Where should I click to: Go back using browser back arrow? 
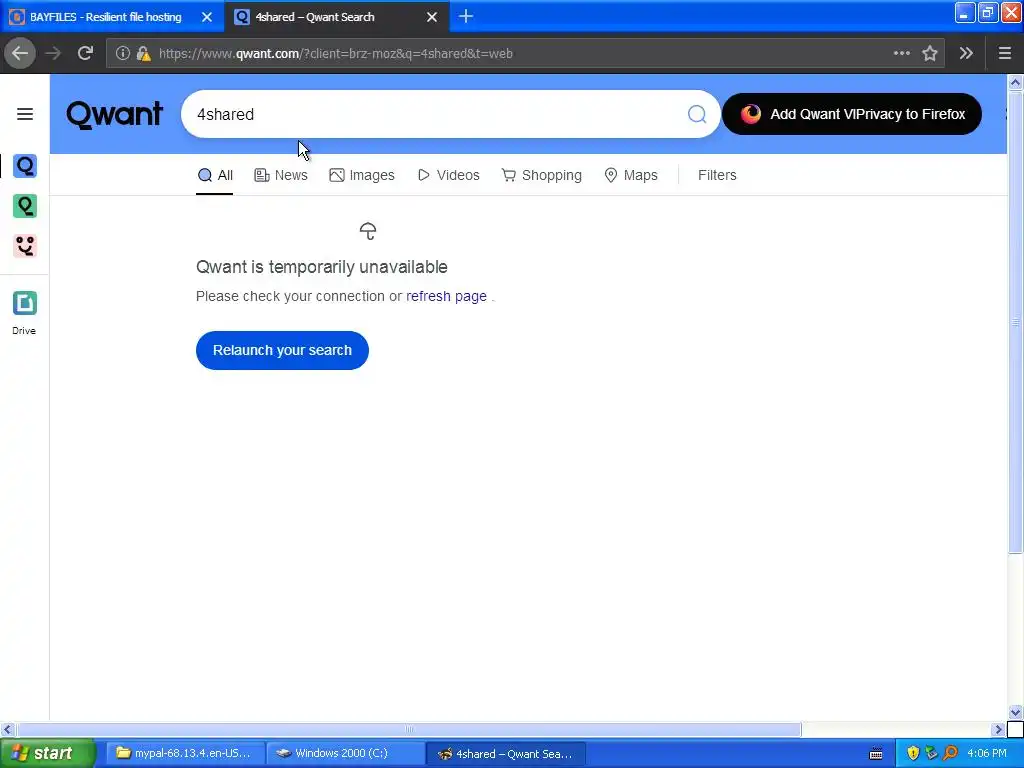(20, 53)
